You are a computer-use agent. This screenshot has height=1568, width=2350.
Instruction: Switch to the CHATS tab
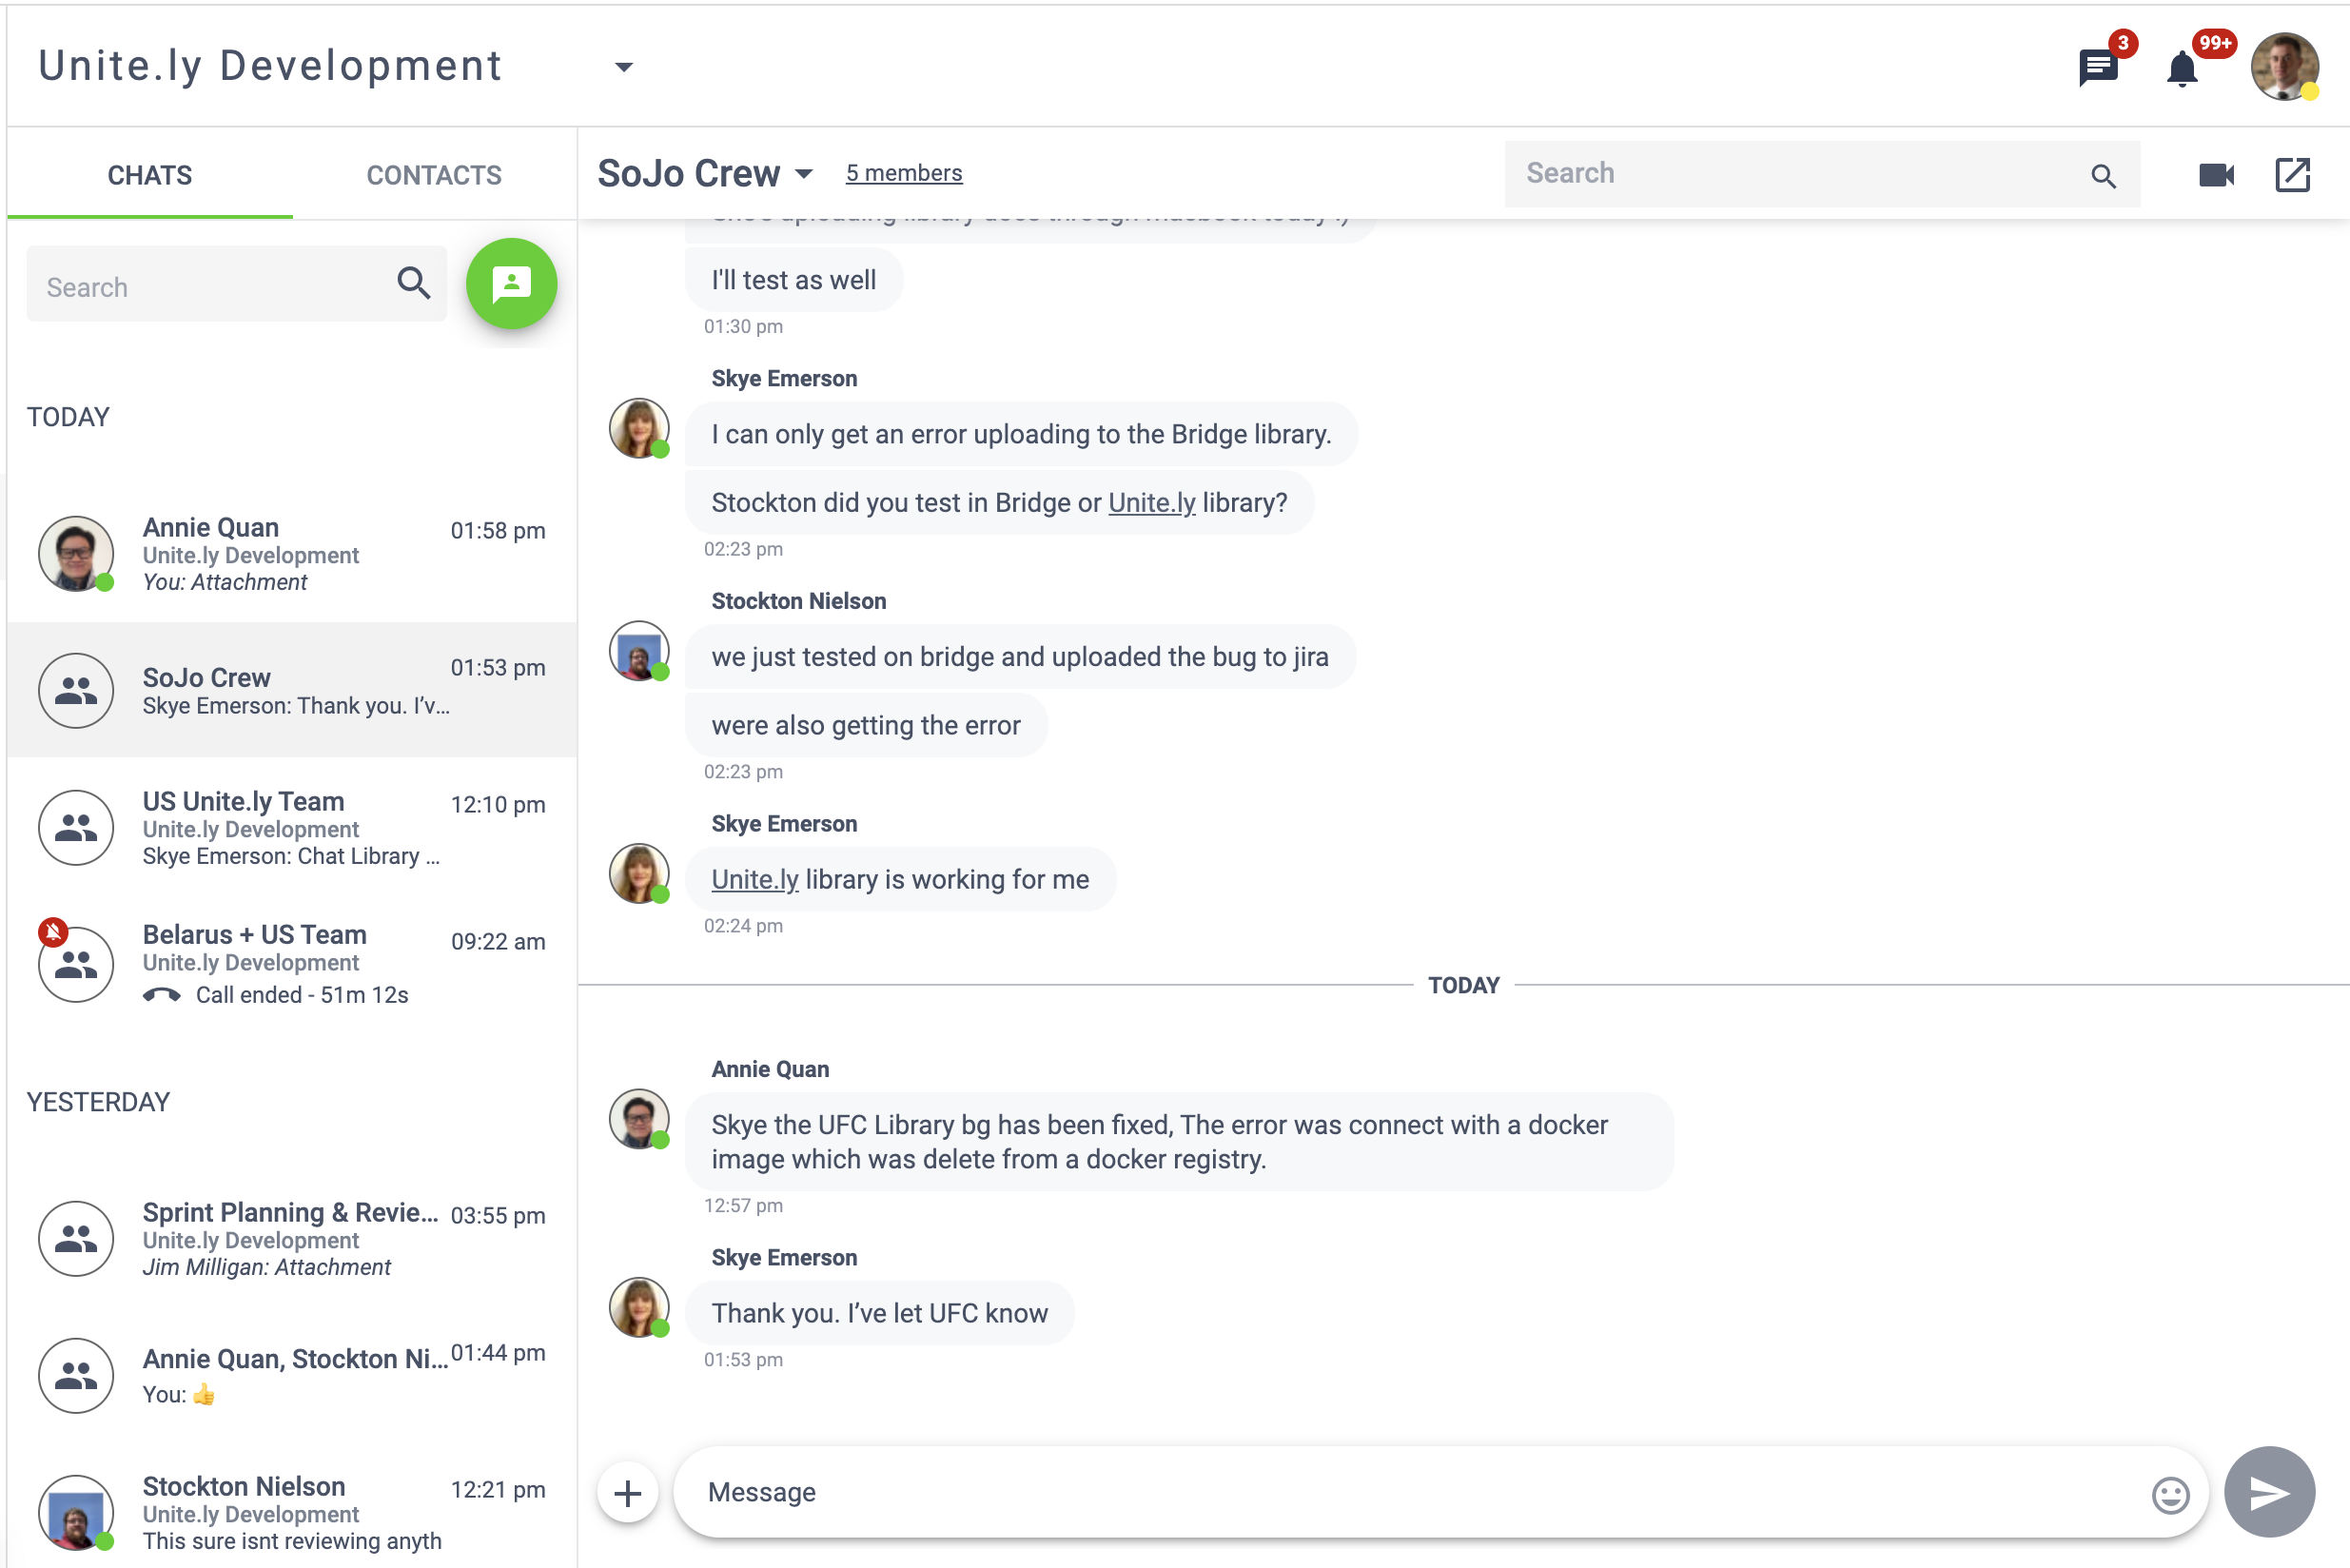point(150,175)
